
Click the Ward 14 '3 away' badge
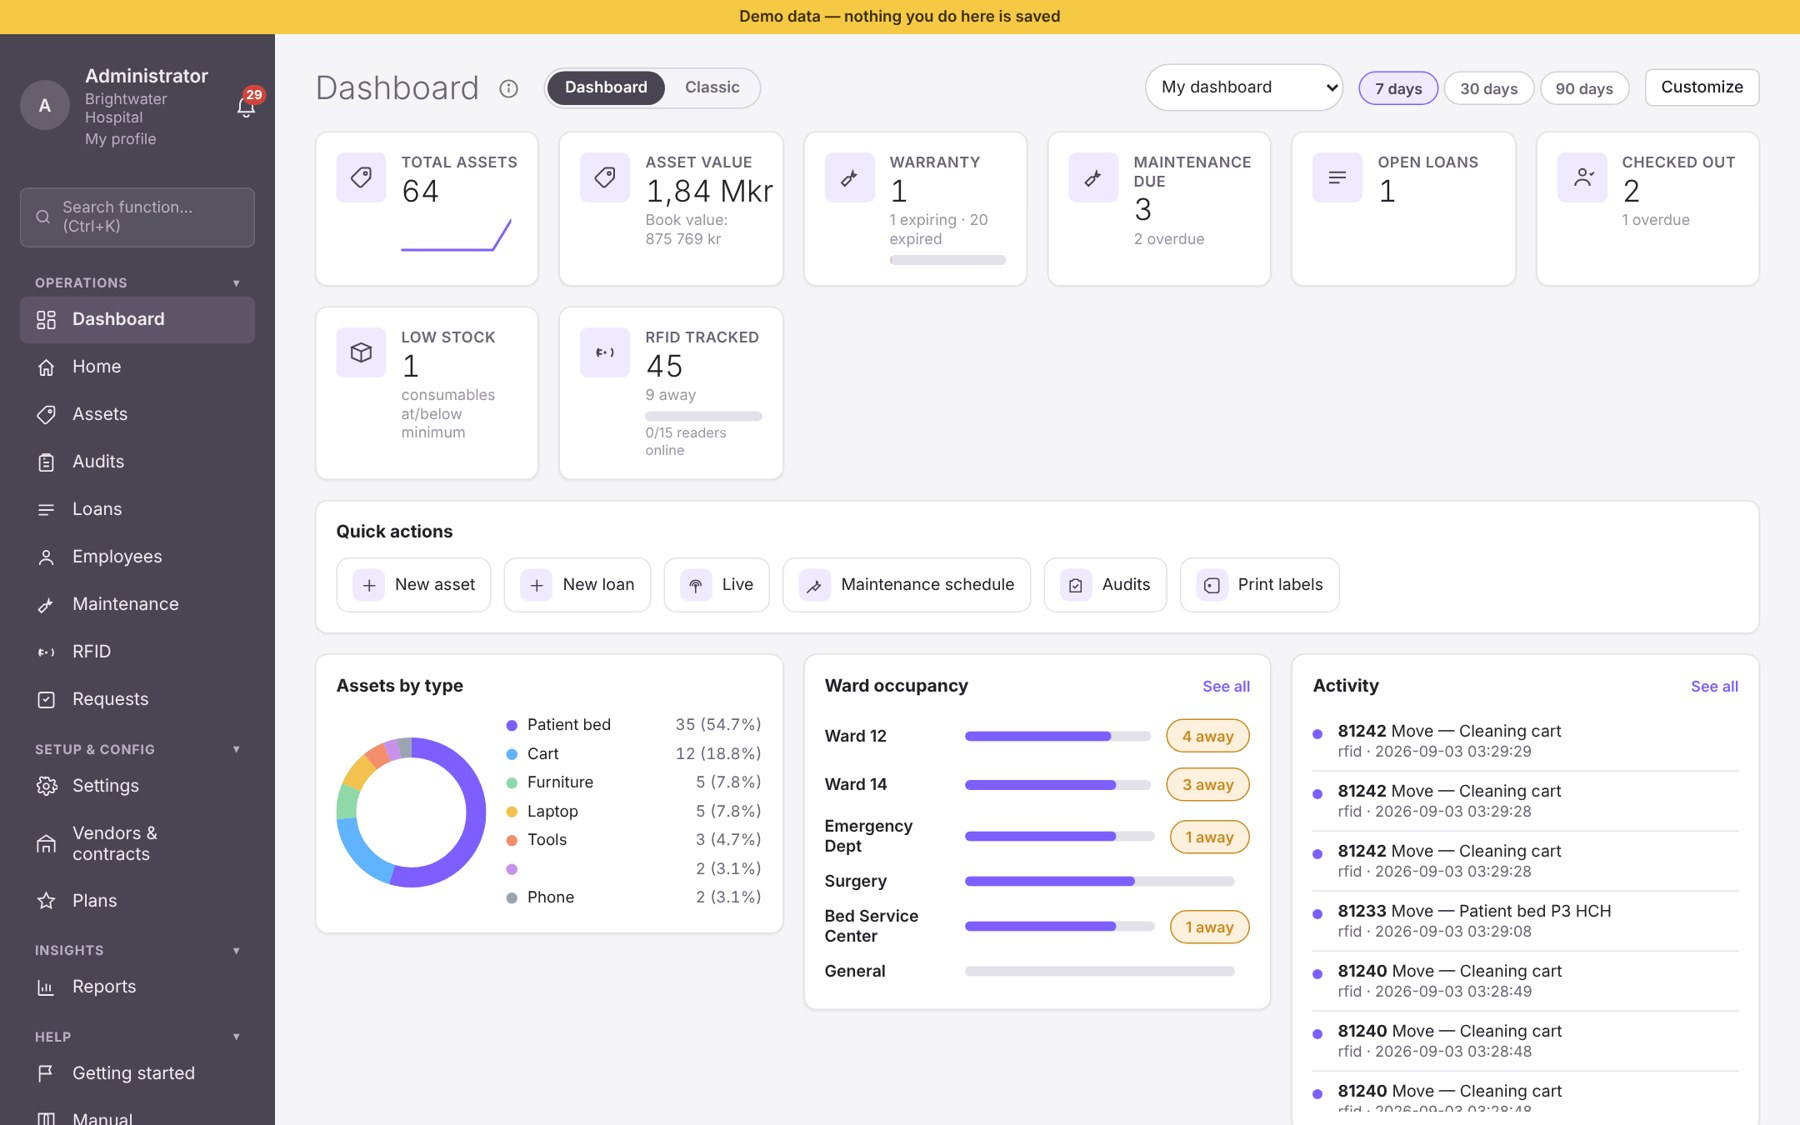(x=1207, y=785)
